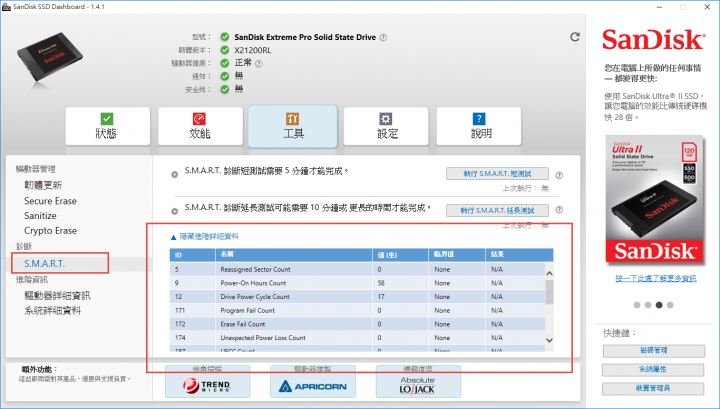
Task: Click the SMART table scroll down arrow
Action: click(549, 340)
